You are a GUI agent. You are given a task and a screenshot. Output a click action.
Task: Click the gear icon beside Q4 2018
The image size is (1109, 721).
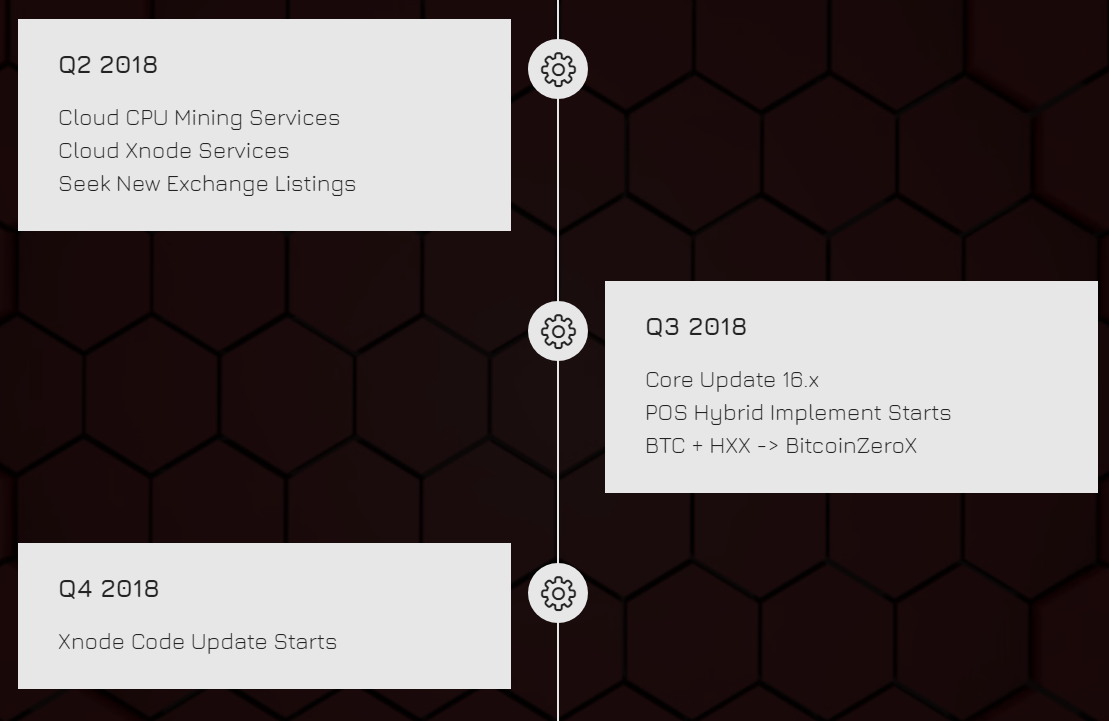pos(558,593)
